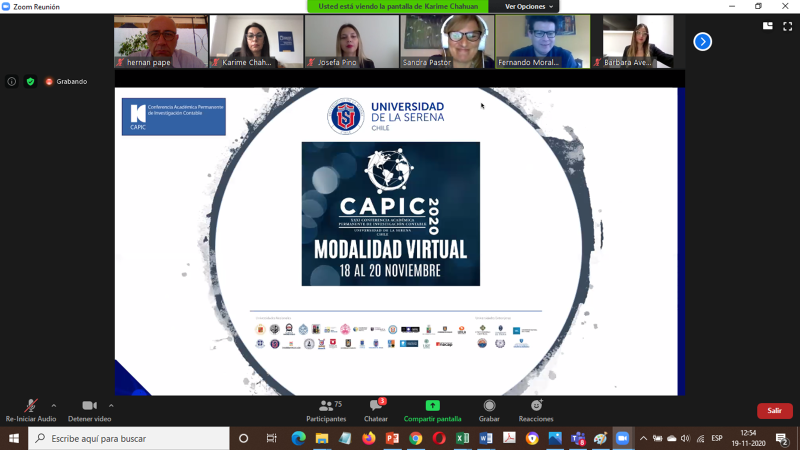Open audio options arrow next to microphone
Image resolution: width=800 pixels, height=450 pixels.
pos(54,406)
